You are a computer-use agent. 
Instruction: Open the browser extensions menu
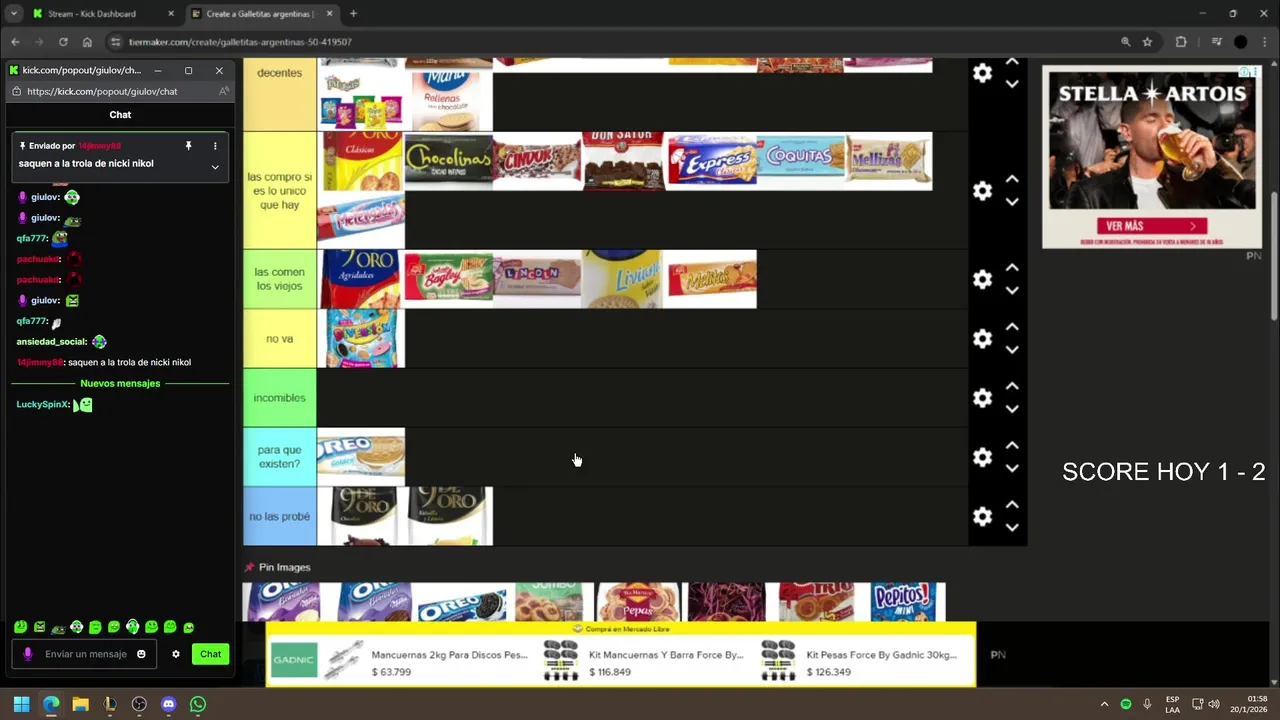tap(1181, 42)
